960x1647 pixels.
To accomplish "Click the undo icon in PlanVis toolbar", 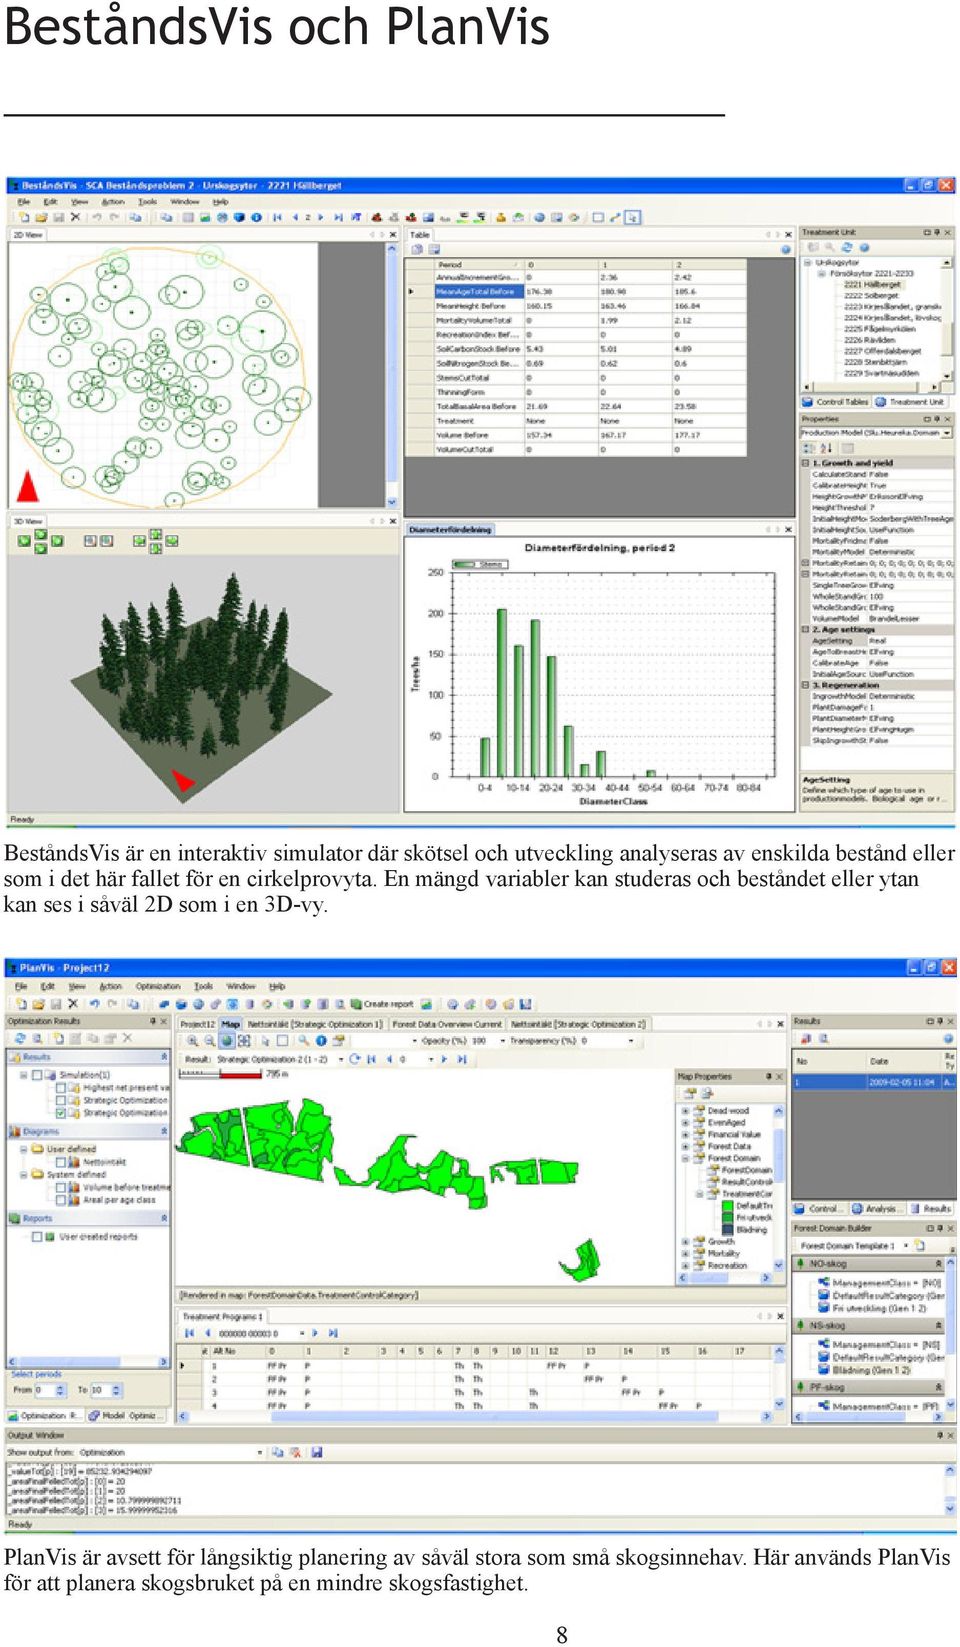I will 94,1004.
